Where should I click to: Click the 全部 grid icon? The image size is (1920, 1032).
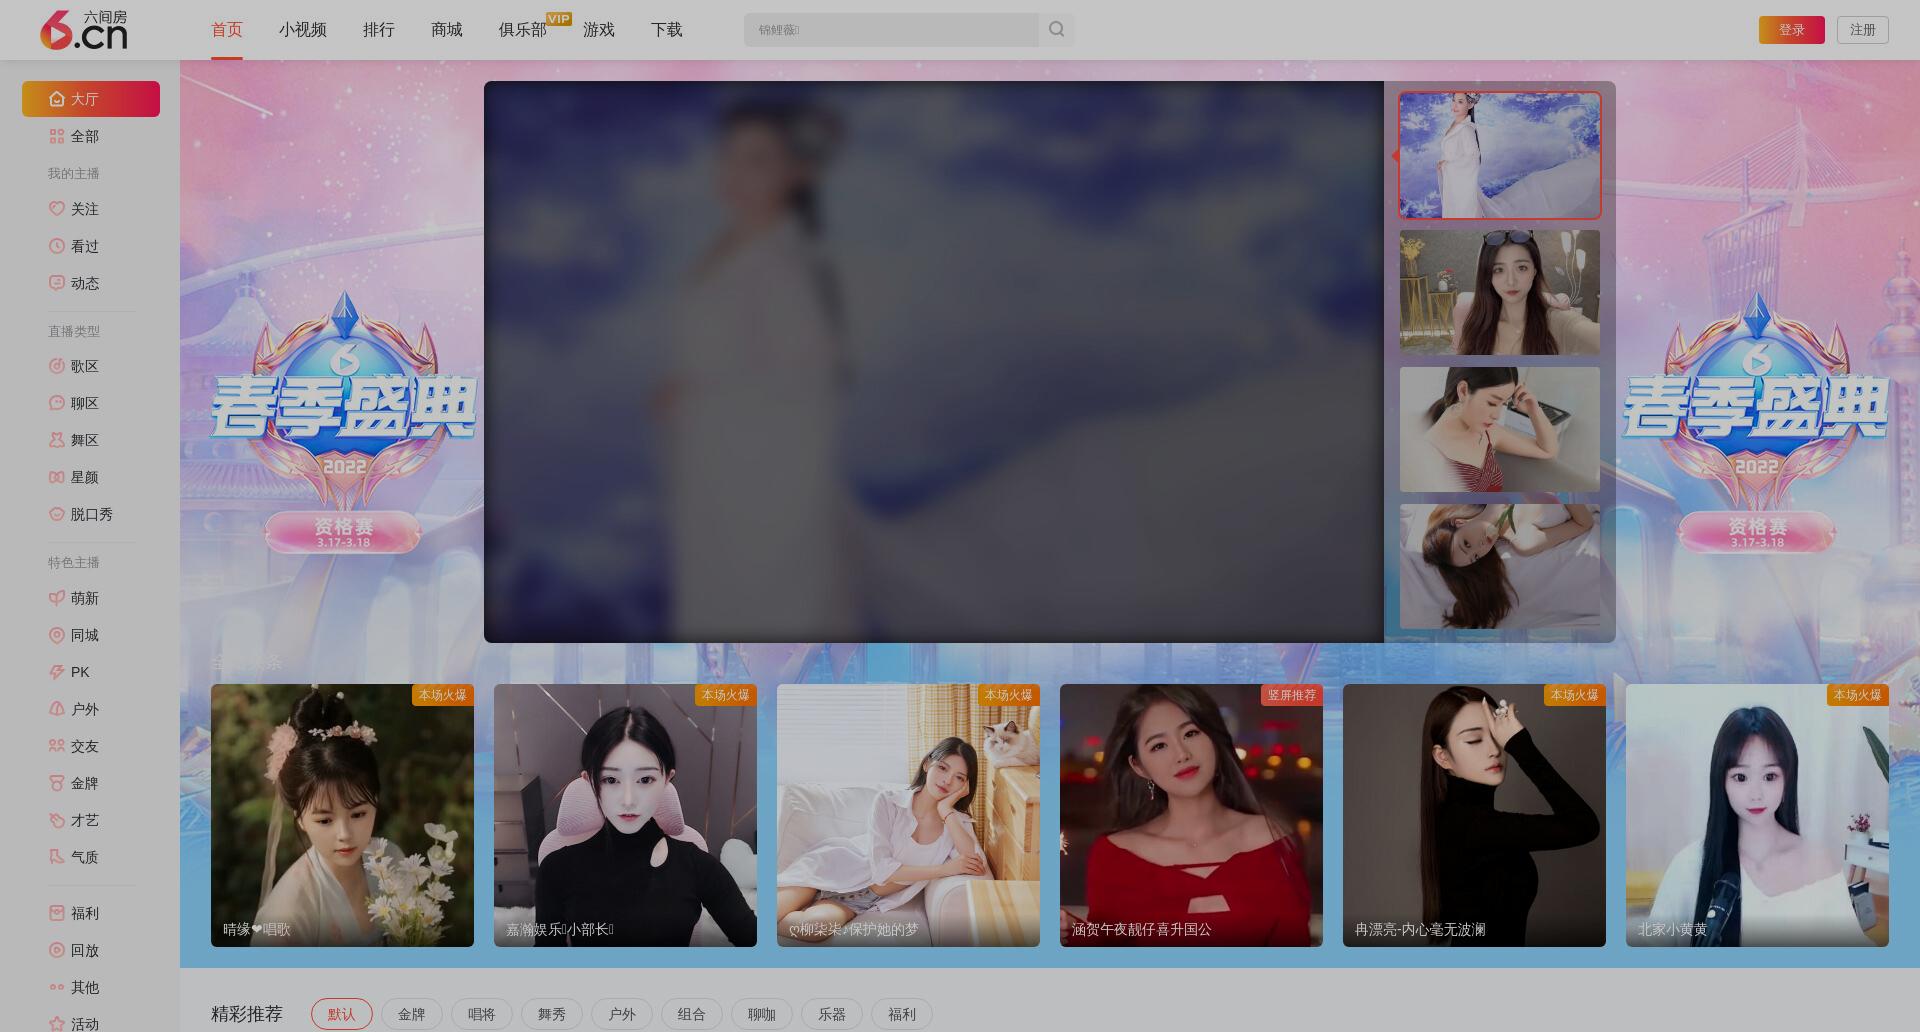(57, 136)
